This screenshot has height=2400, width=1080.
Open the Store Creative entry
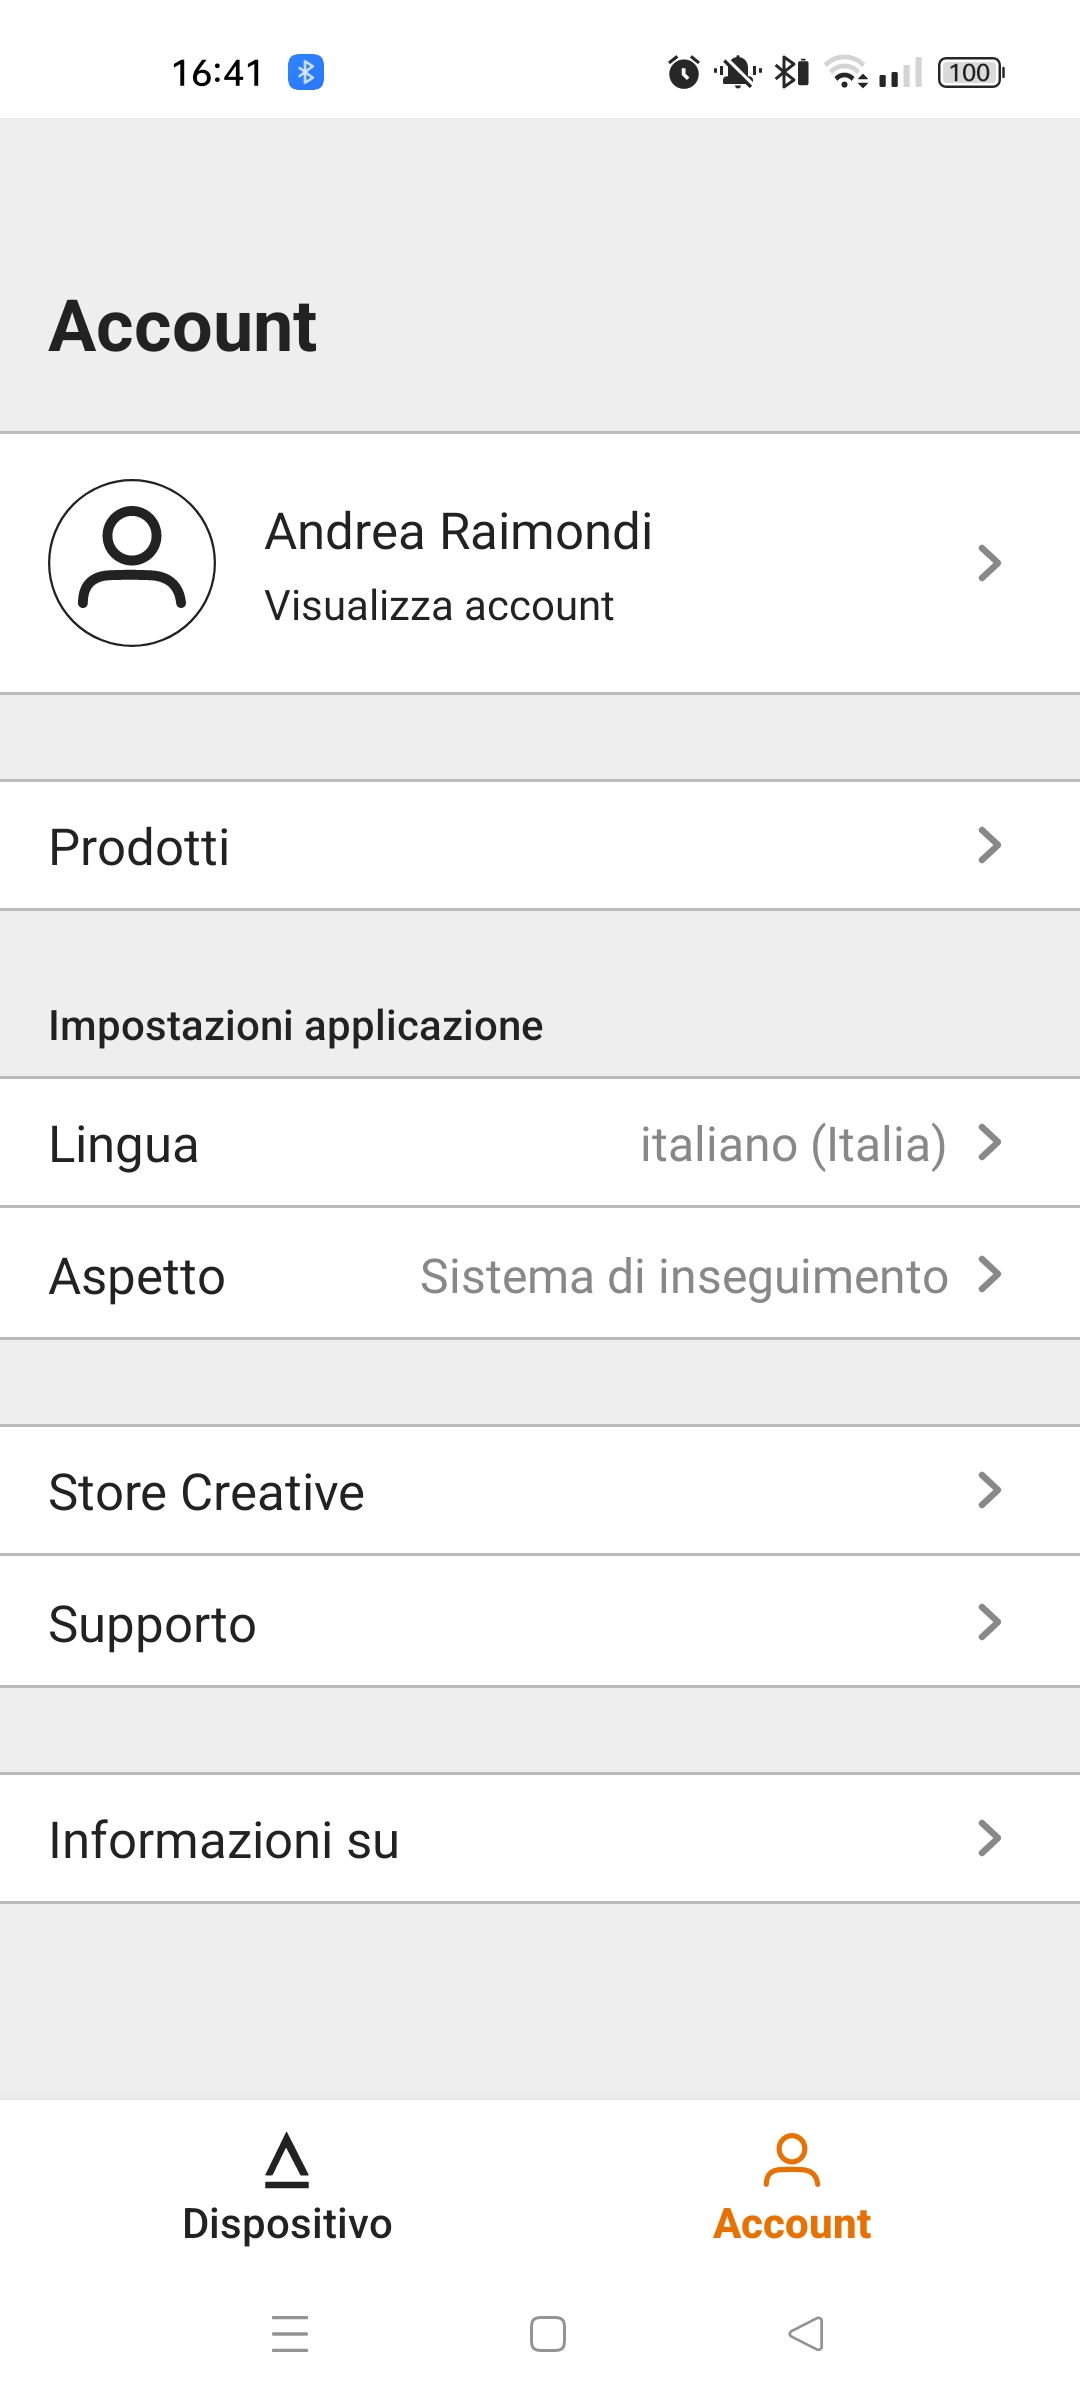pos(540,1491)
